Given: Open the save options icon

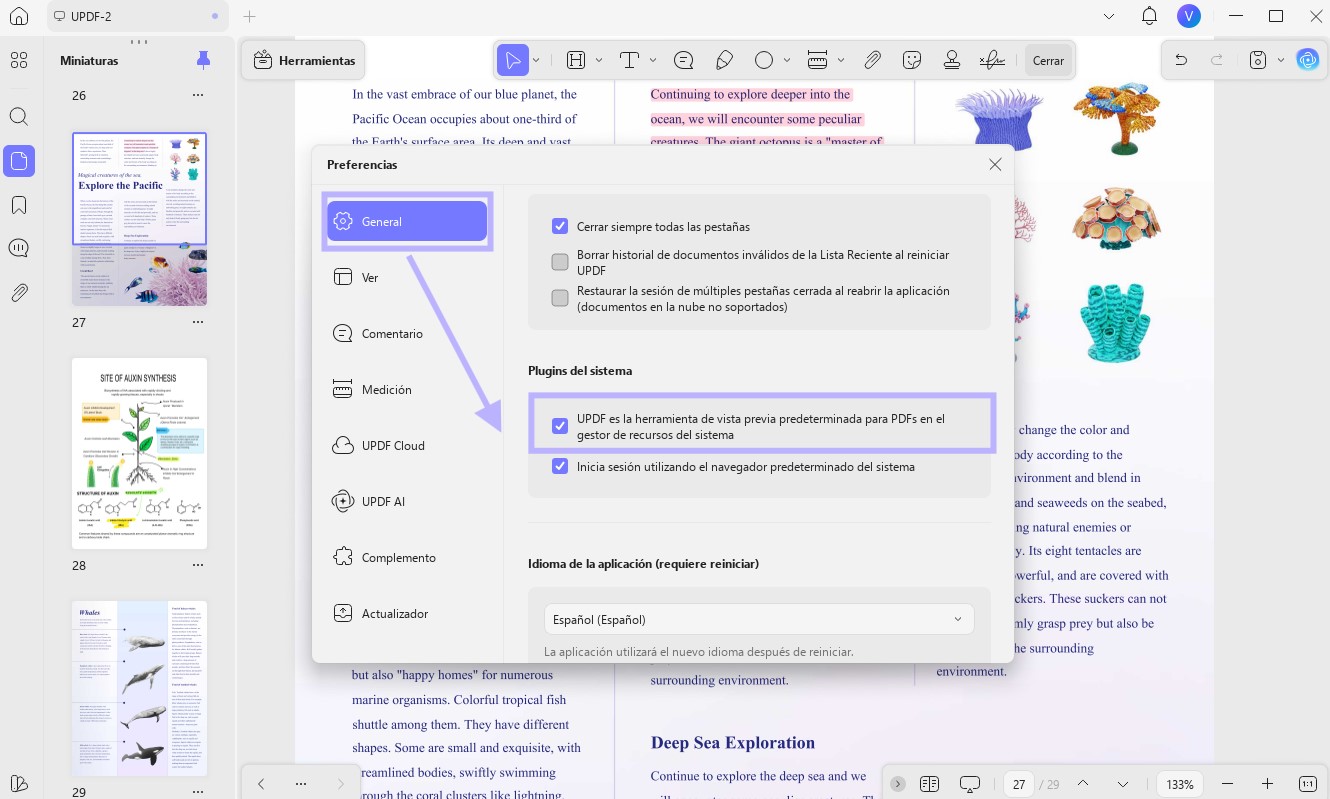Looking at the screenshot, I should 1259,60.
